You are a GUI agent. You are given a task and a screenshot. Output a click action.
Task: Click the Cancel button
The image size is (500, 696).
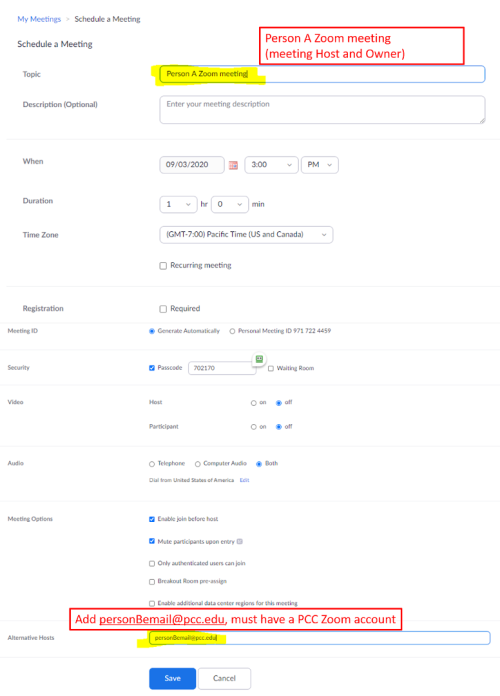click(x=224, y=678)
